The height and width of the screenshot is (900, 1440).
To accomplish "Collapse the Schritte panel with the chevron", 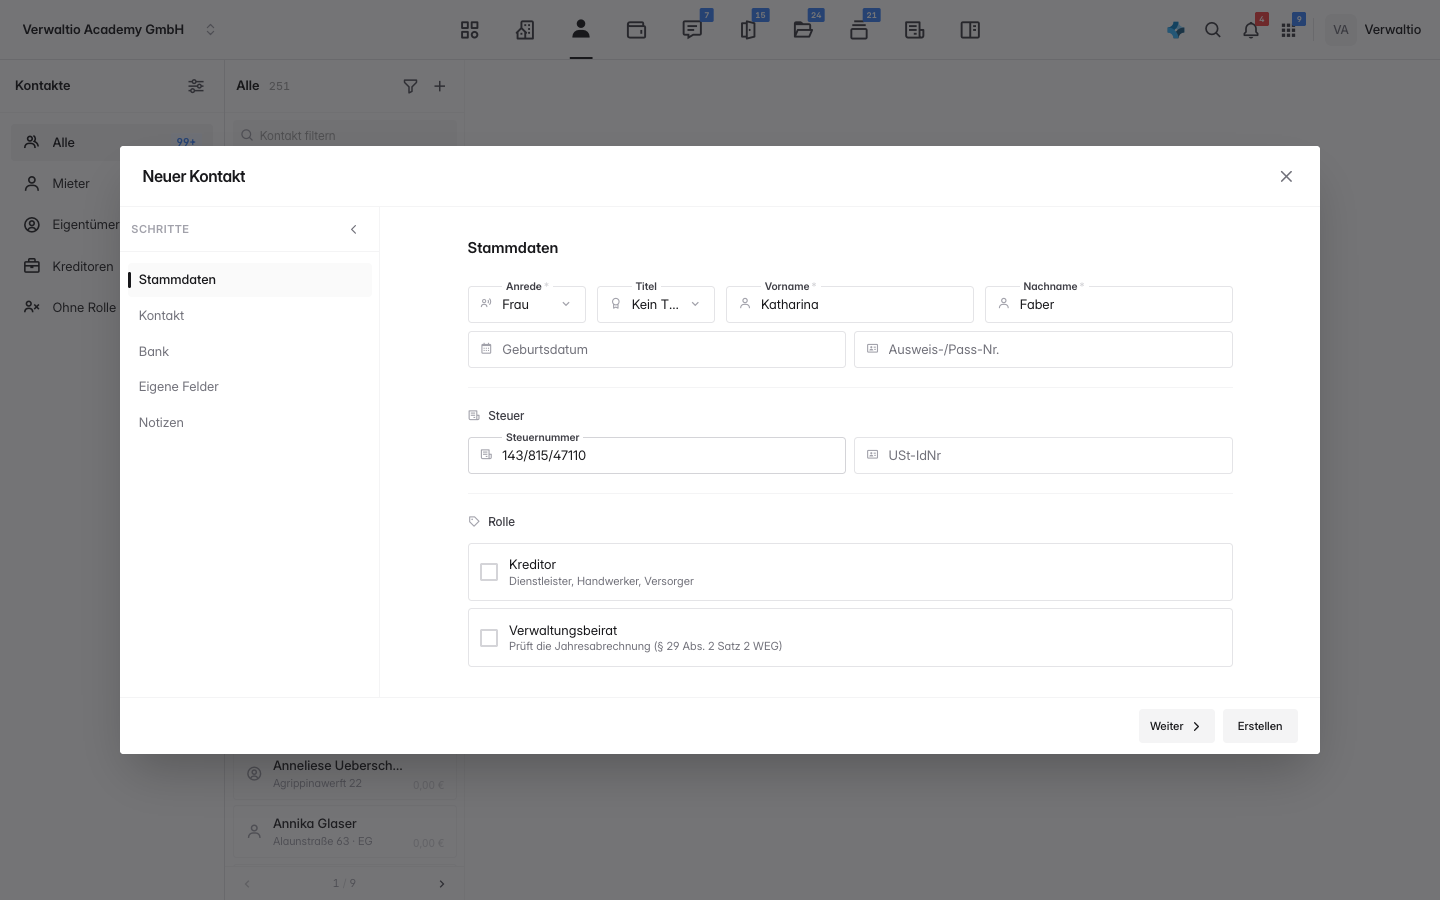I will click(353, 229).
